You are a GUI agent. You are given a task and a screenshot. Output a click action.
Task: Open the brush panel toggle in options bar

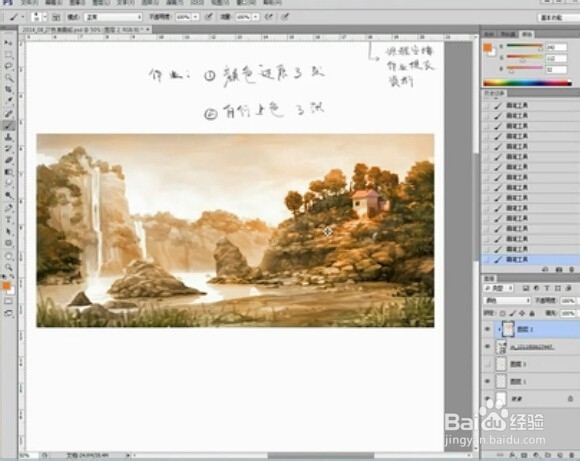(56, 17)
